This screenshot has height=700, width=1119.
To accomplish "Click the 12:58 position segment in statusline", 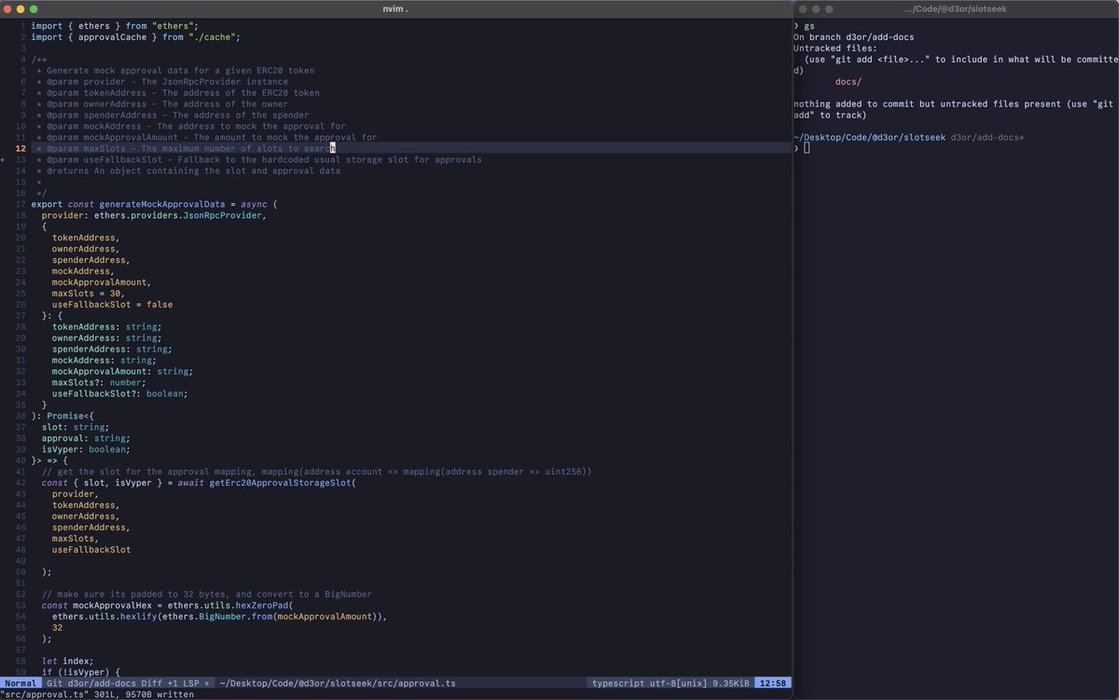I will 772,683.
